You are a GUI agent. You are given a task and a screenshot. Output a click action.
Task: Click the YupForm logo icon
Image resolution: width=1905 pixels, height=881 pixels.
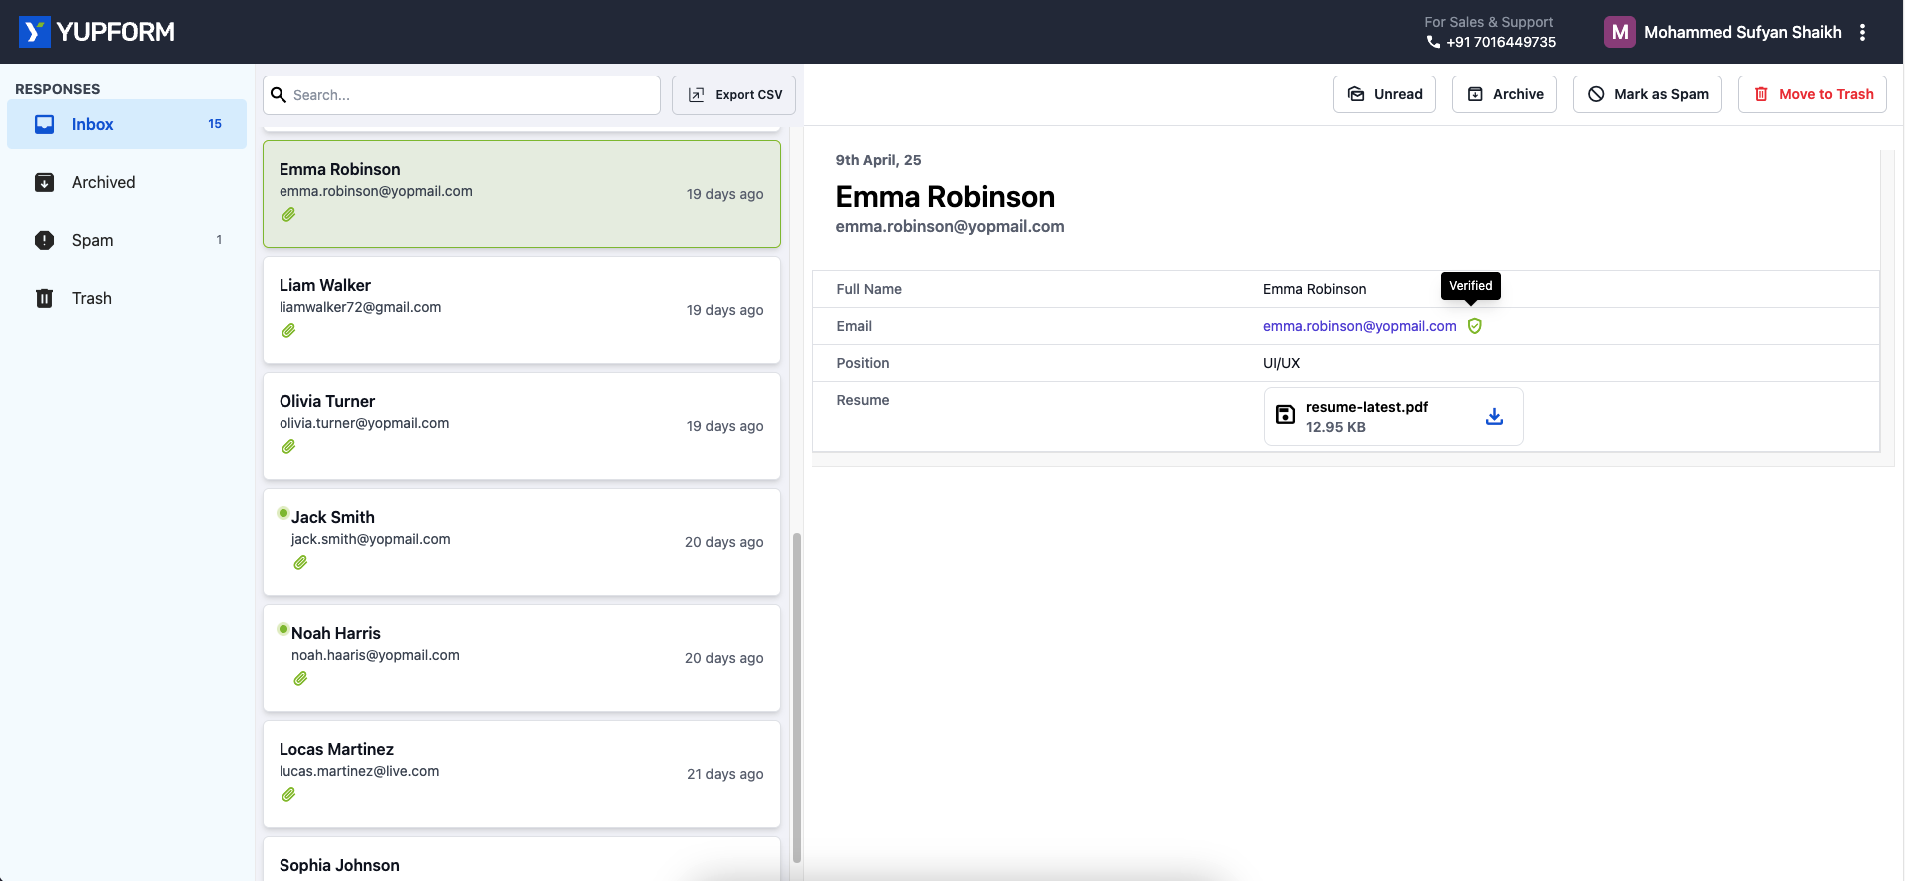click(x=34, y=32)
